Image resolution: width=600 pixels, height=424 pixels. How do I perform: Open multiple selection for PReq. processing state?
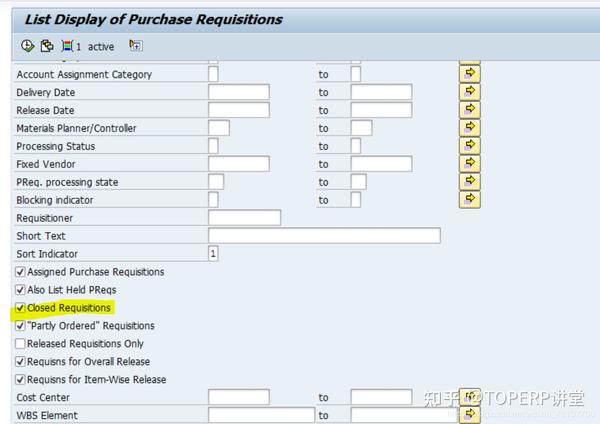point(470,182)
